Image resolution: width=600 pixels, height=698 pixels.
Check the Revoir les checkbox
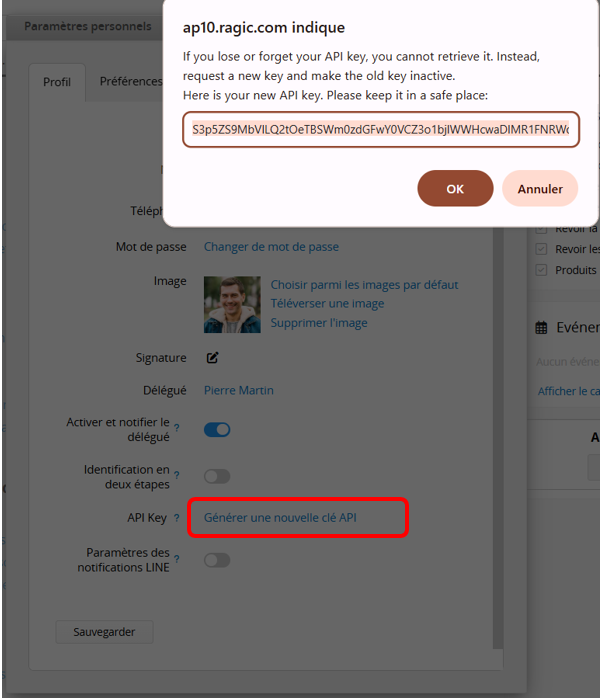coord(541,249)
